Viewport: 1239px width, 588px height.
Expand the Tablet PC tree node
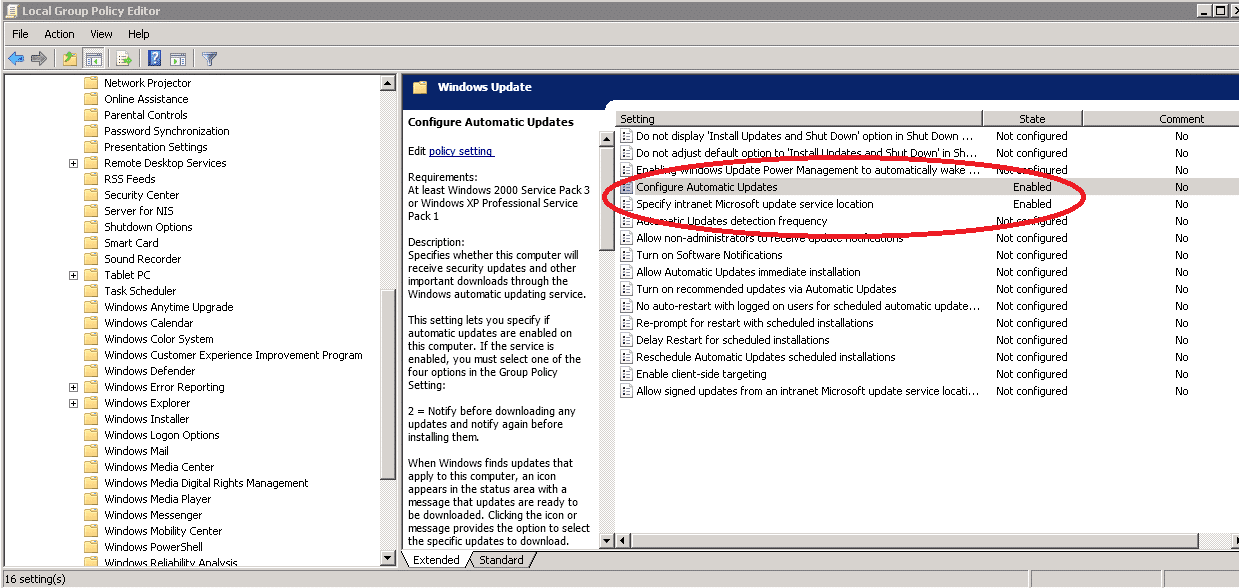coord(74,275)
